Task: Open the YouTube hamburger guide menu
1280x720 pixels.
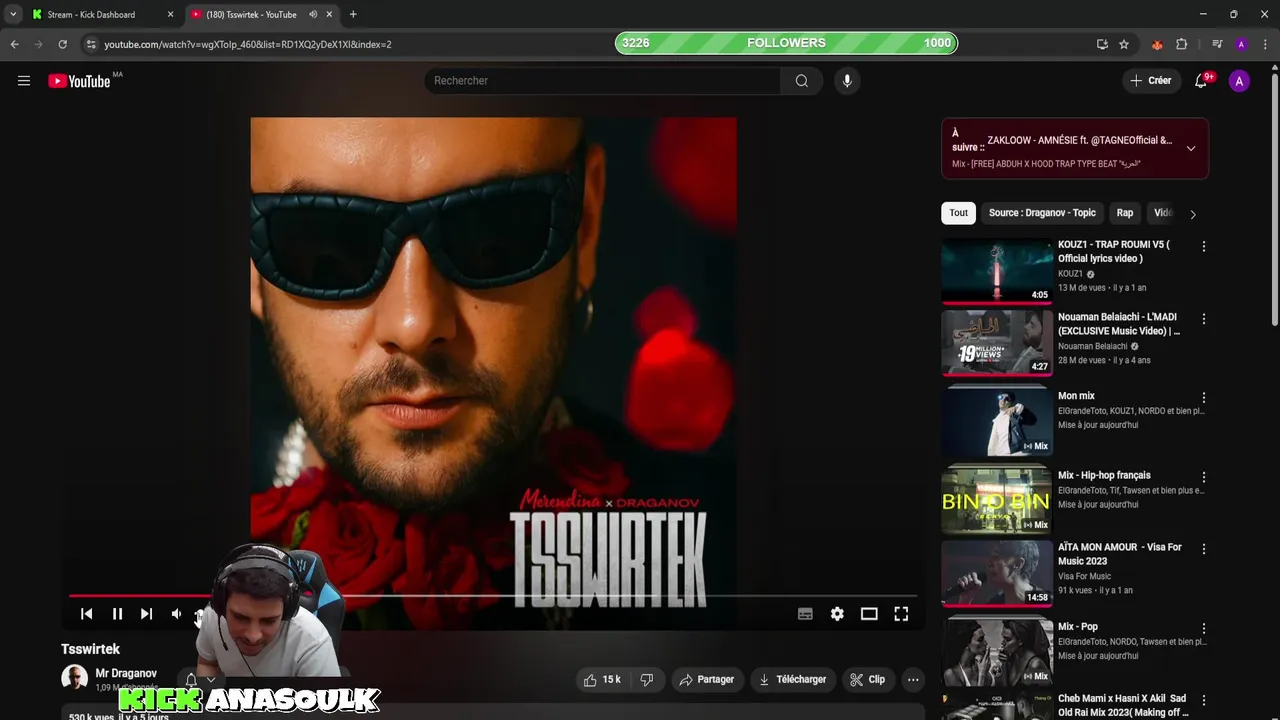Action: [x=24, y=81]
